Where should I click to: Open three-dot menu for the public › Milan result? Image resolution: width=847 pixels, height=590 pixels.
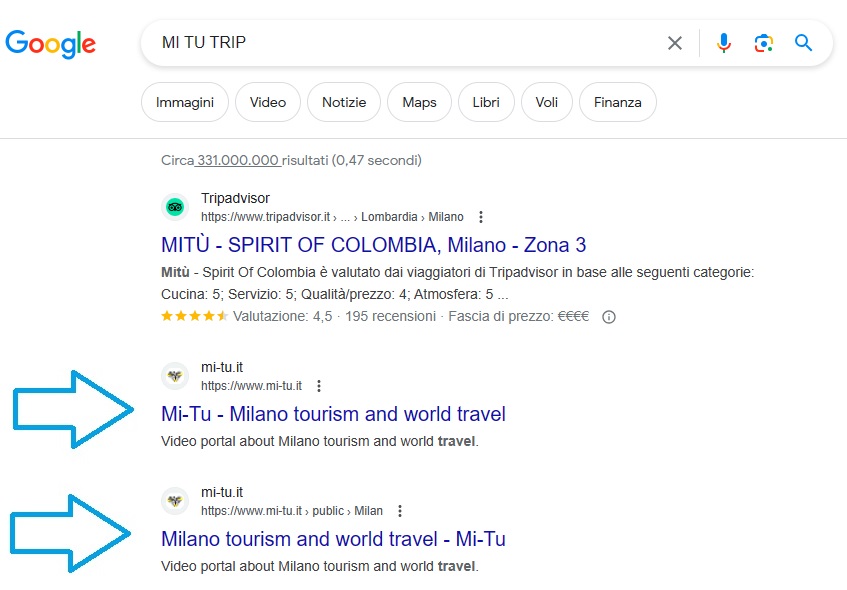click(x=400, y=511)
